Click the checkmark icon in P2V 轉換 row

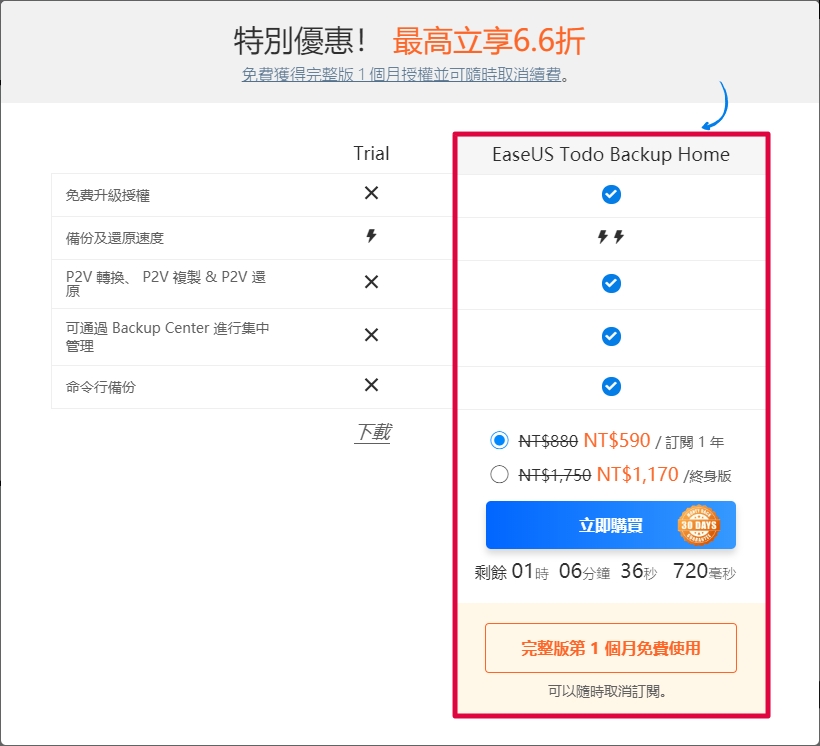pyautogui.click(x=611, y=284)
